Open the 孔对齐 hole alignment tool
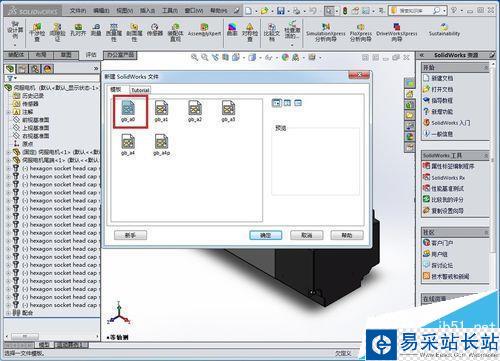Screen dimensions: 500x361 tap(78, 30)
